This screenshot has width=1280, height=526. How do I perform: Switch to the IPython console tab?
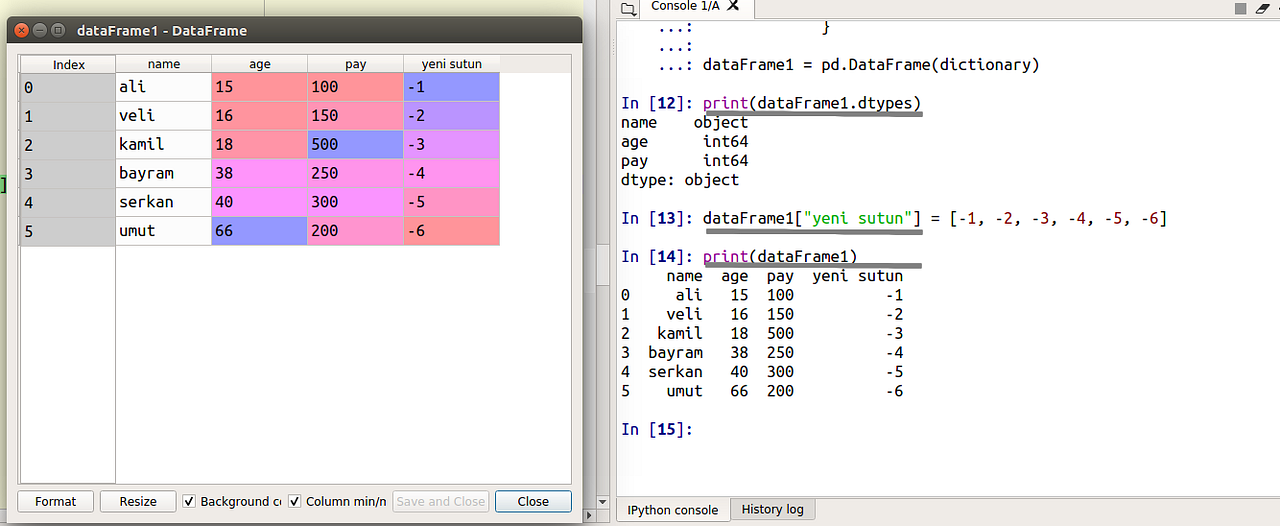673,510
